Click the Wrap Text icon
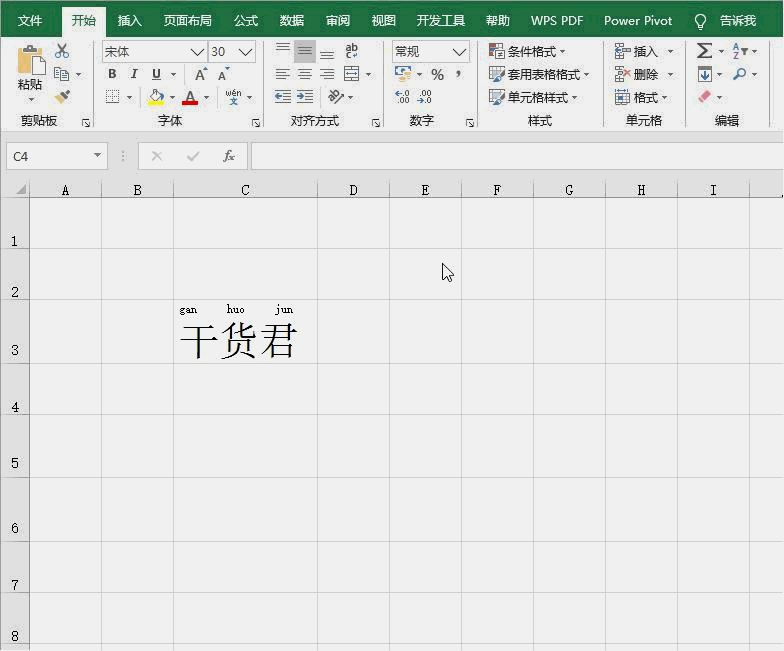 point(352,50)
